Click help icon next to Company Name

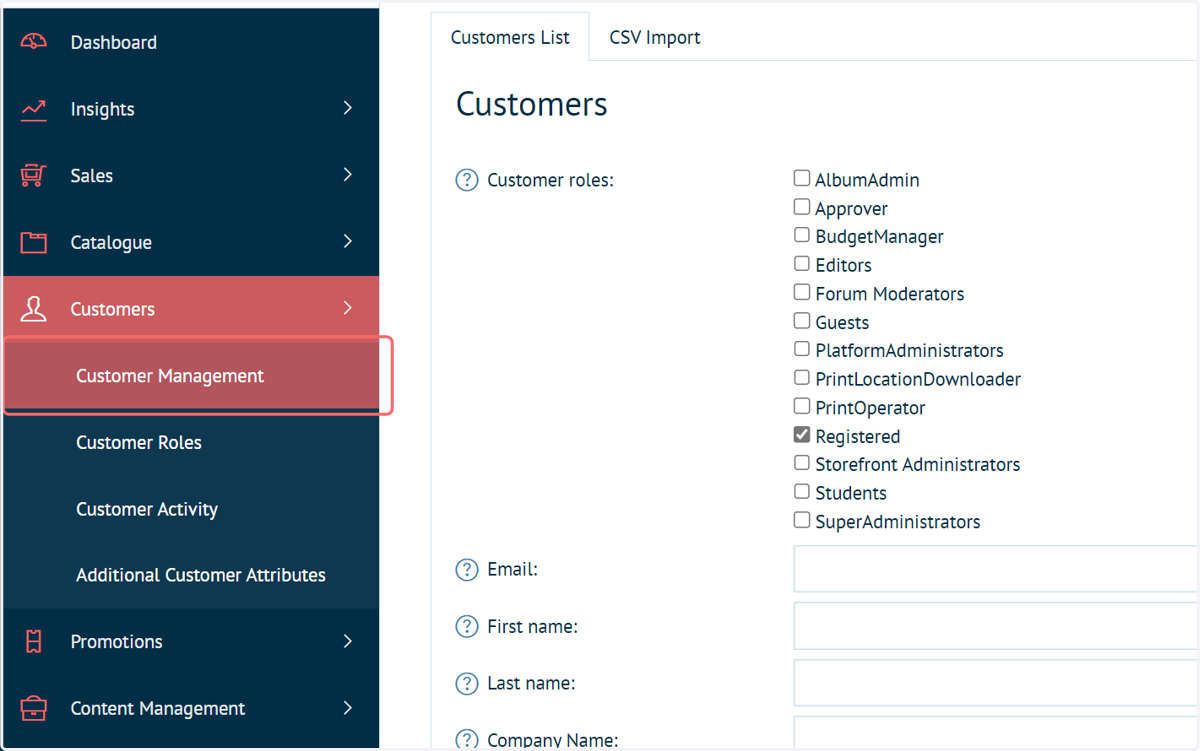tap(467, 740)
